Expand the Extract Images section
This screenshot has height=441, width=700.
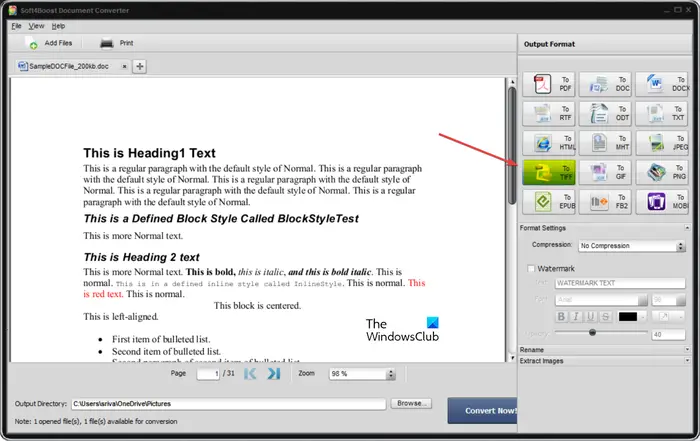tap(687, 360)
